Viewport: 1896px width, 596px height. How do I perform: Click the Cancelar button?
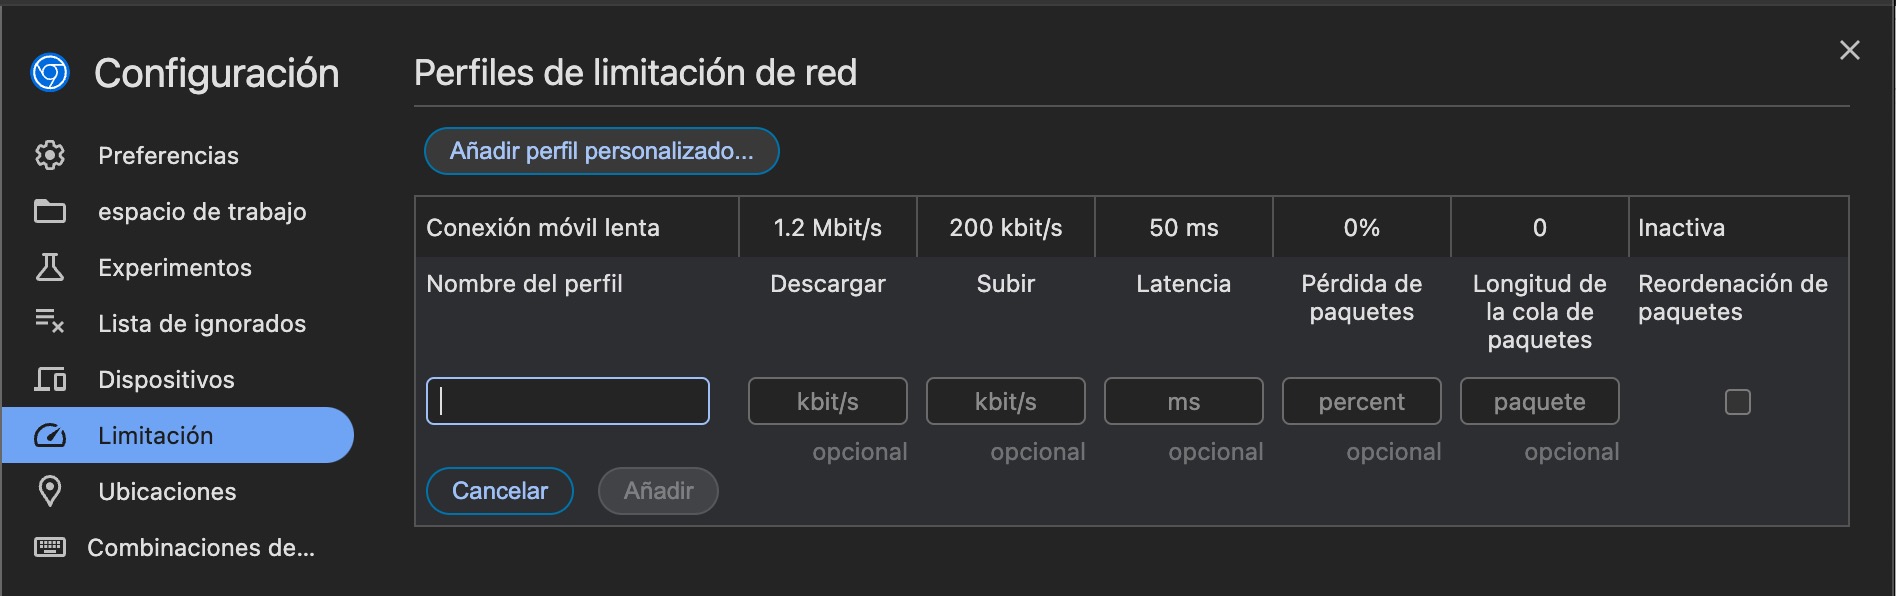(x=500, y=491)
